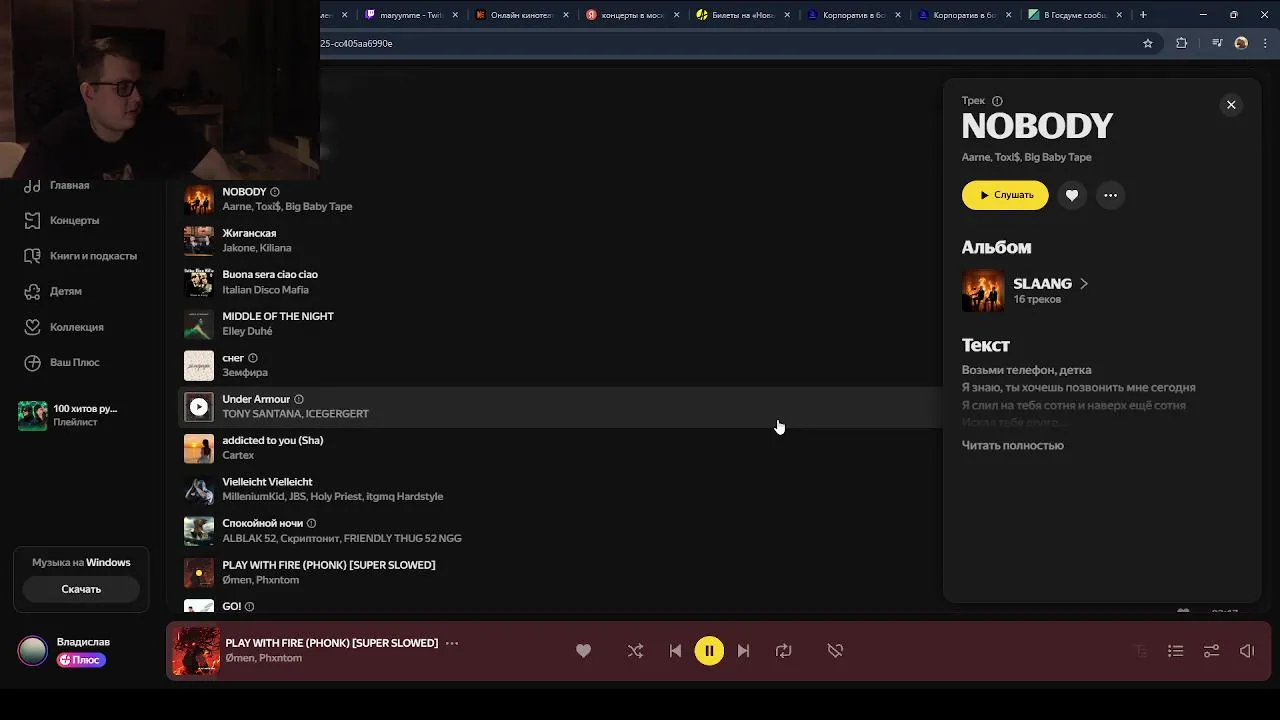Dislike the playing track with crossed heart

[x=835, y=651]
